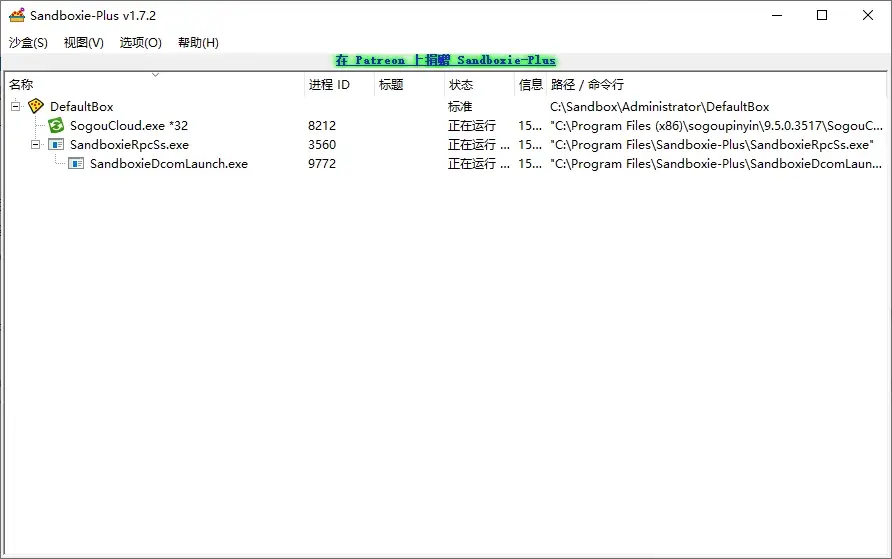Image resolution: width=892 pixels, height=559 pixels.
Task: Click the DefaultBox sandbox icon
Action: 36,106
